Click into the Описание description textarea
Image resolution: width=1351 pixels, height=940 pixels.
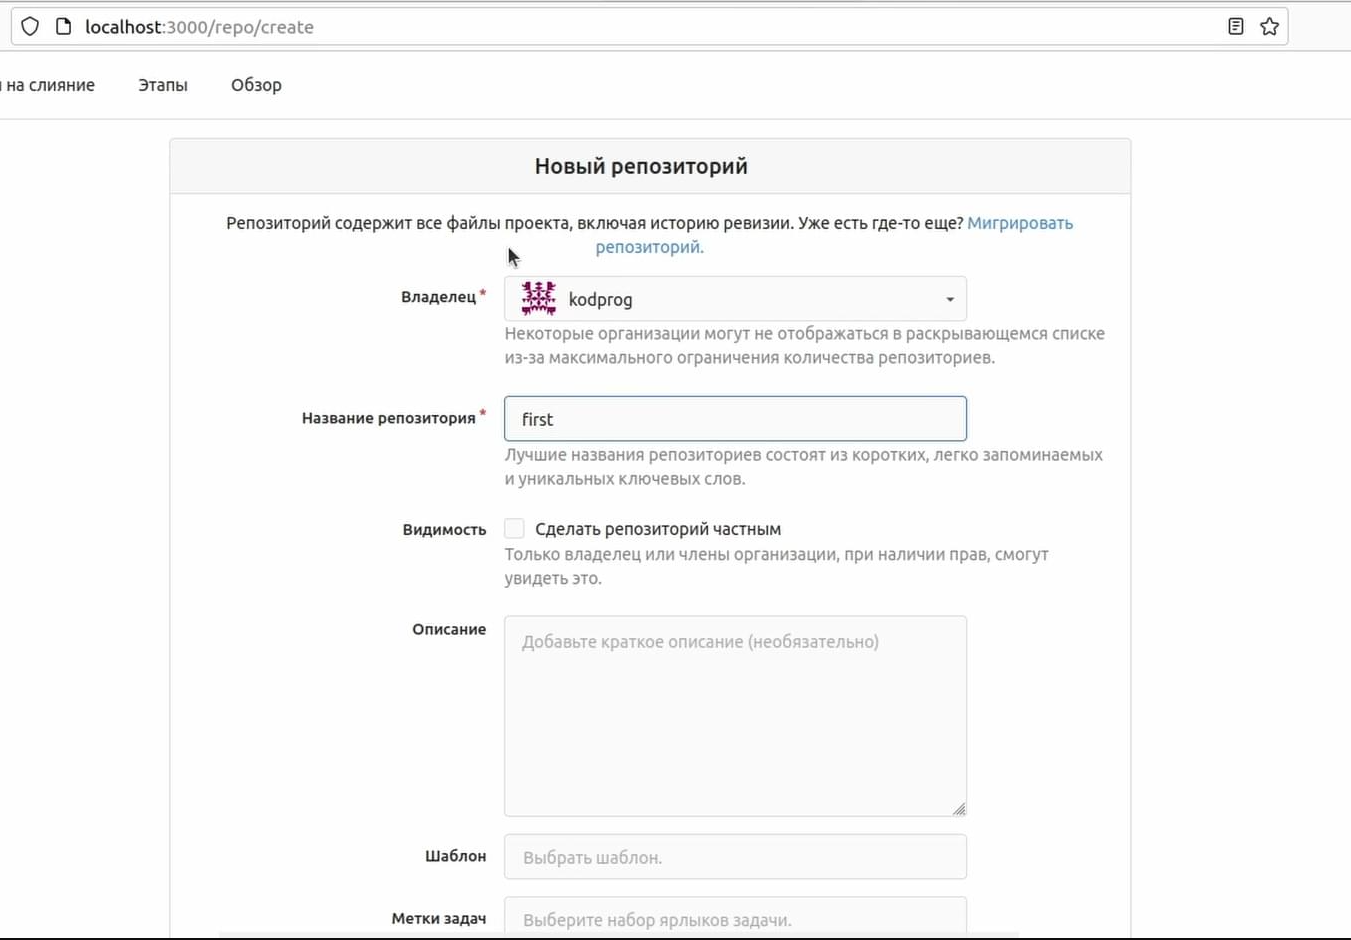[x=735, y=716]
